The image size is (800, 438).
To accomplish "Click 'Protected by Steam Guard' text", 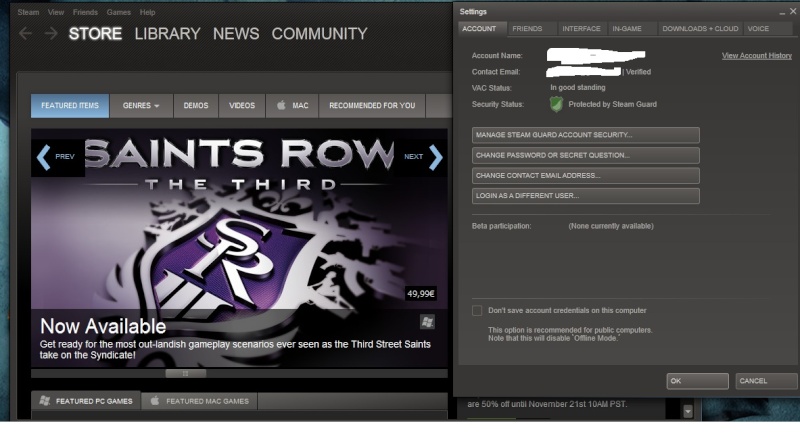I will point(612,104).
